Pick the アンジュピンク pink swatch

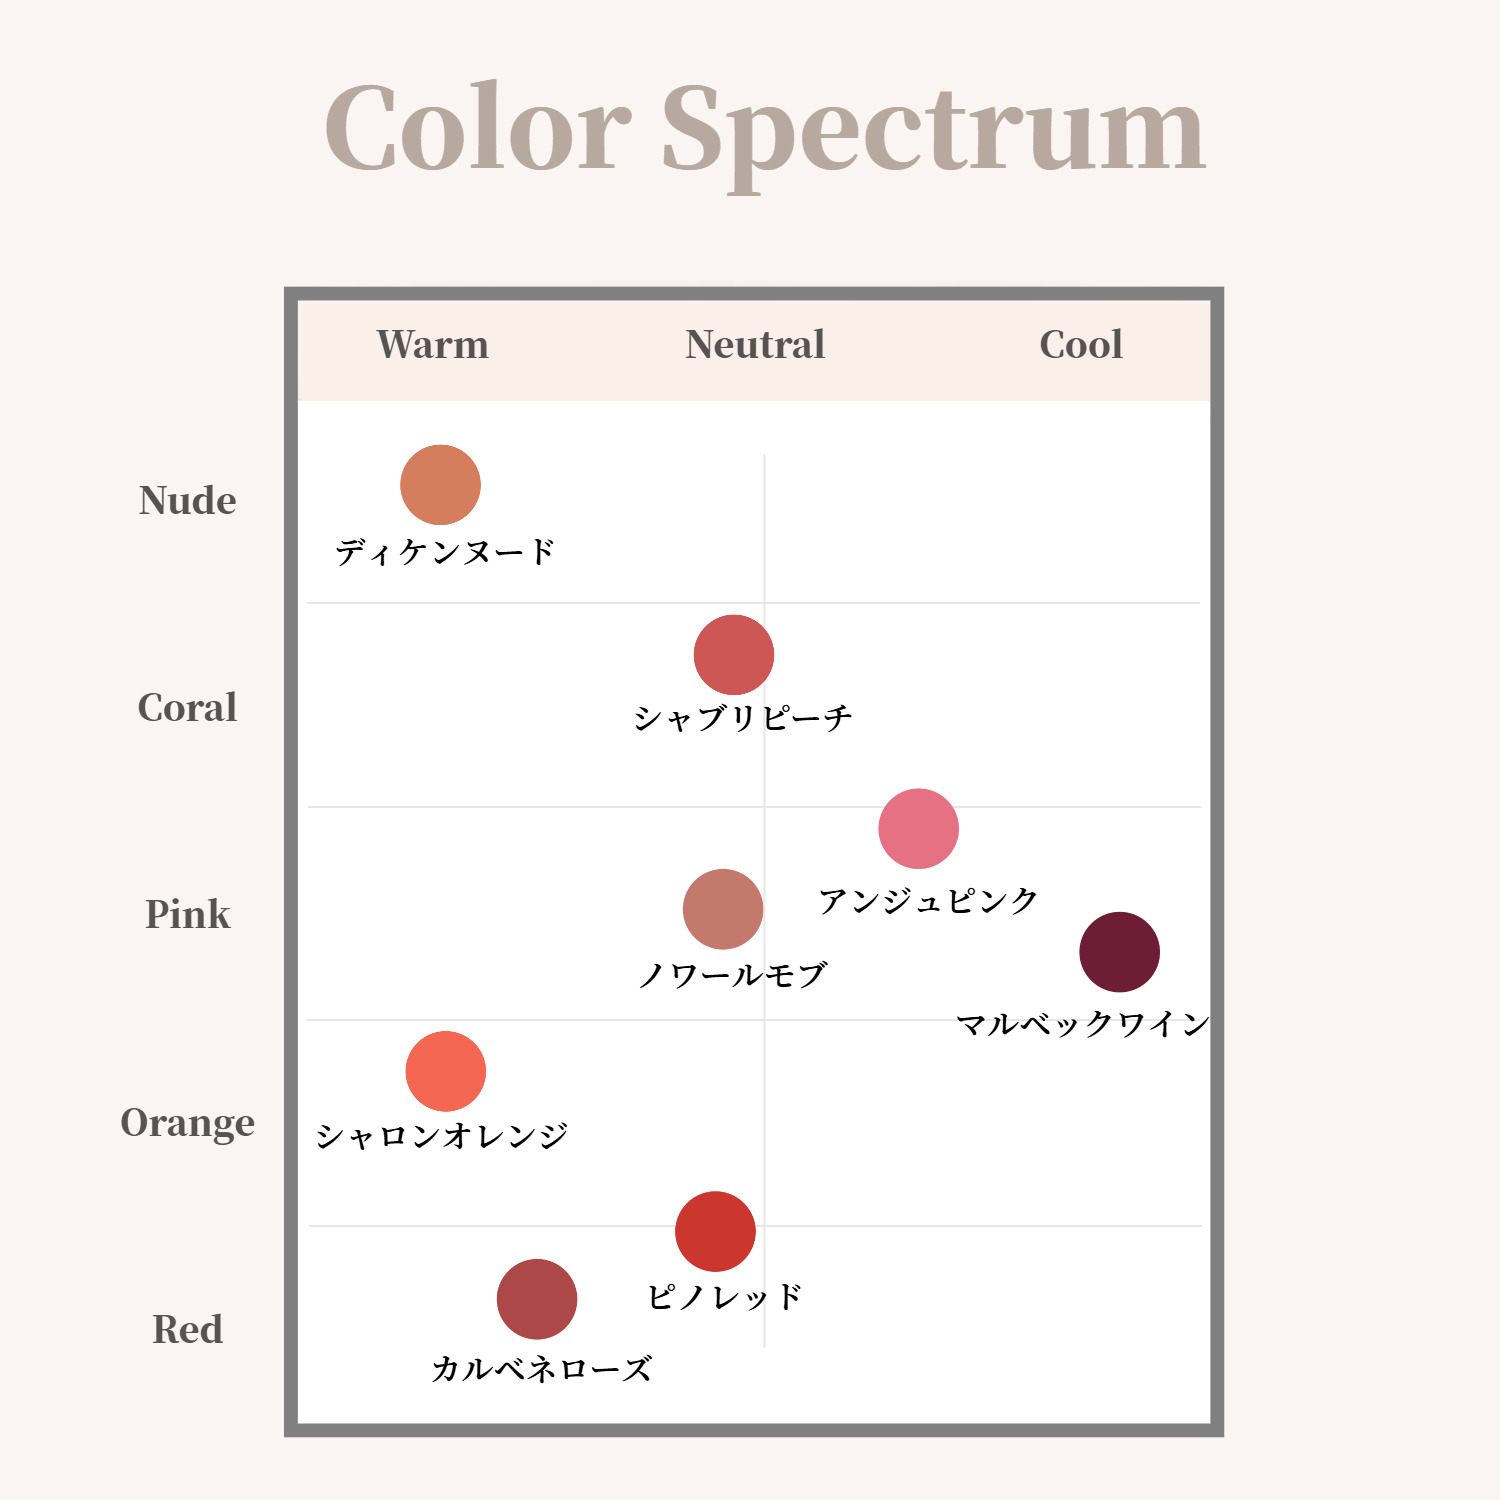(919, 829)
